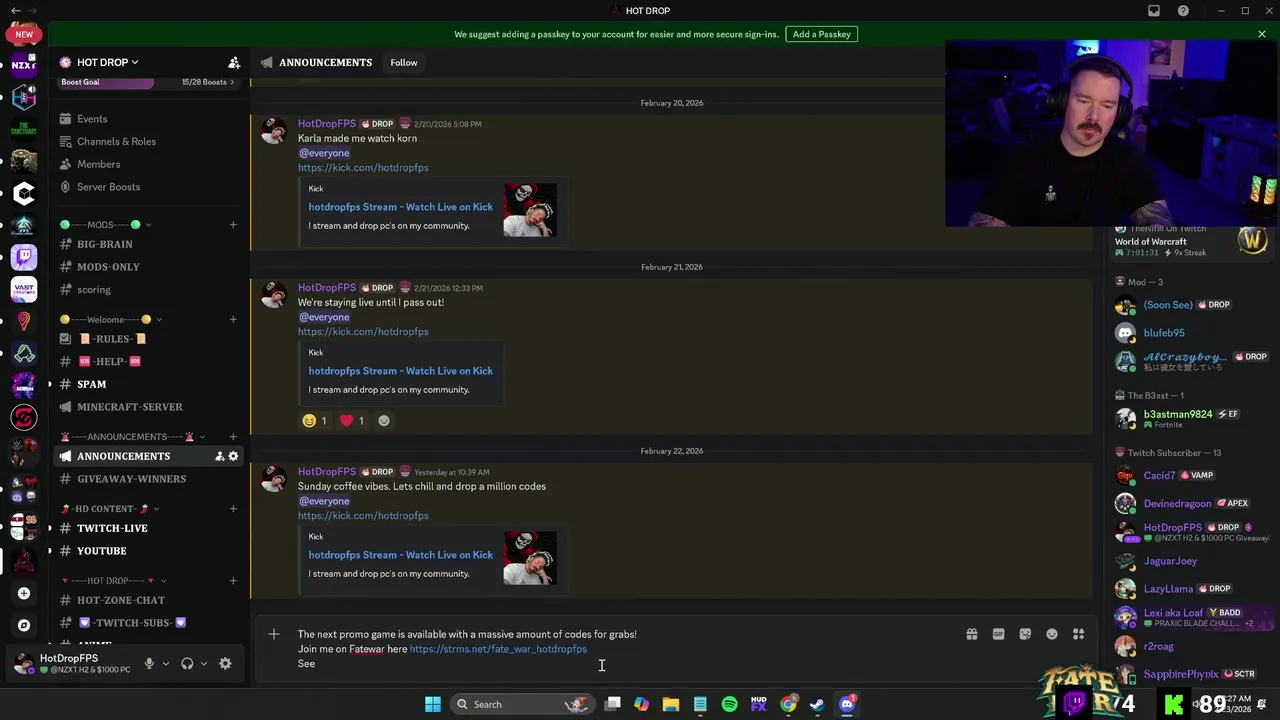The width and height of the screenshot is (1280, 720).
Task: Open the inbox icon in title bar
Action: click(x=1154, y=11)
